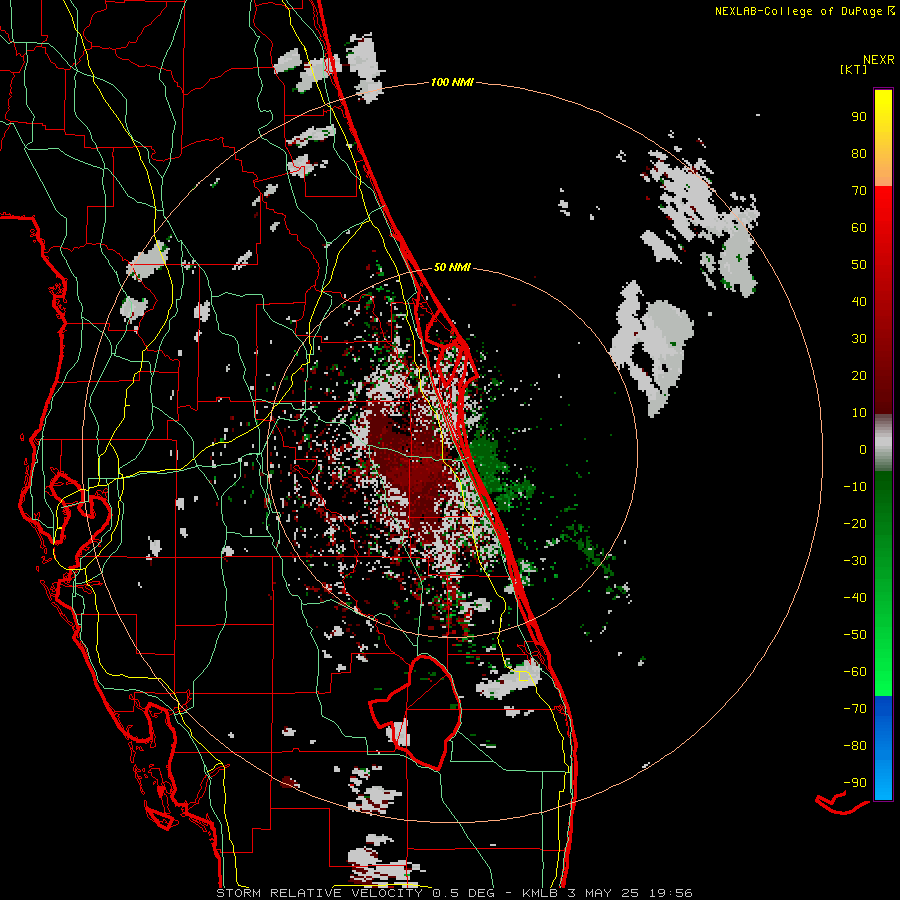Screen dimensions: 900x900
Task: Click the -60 value on the velocity scale
Action: click(855, 672)
